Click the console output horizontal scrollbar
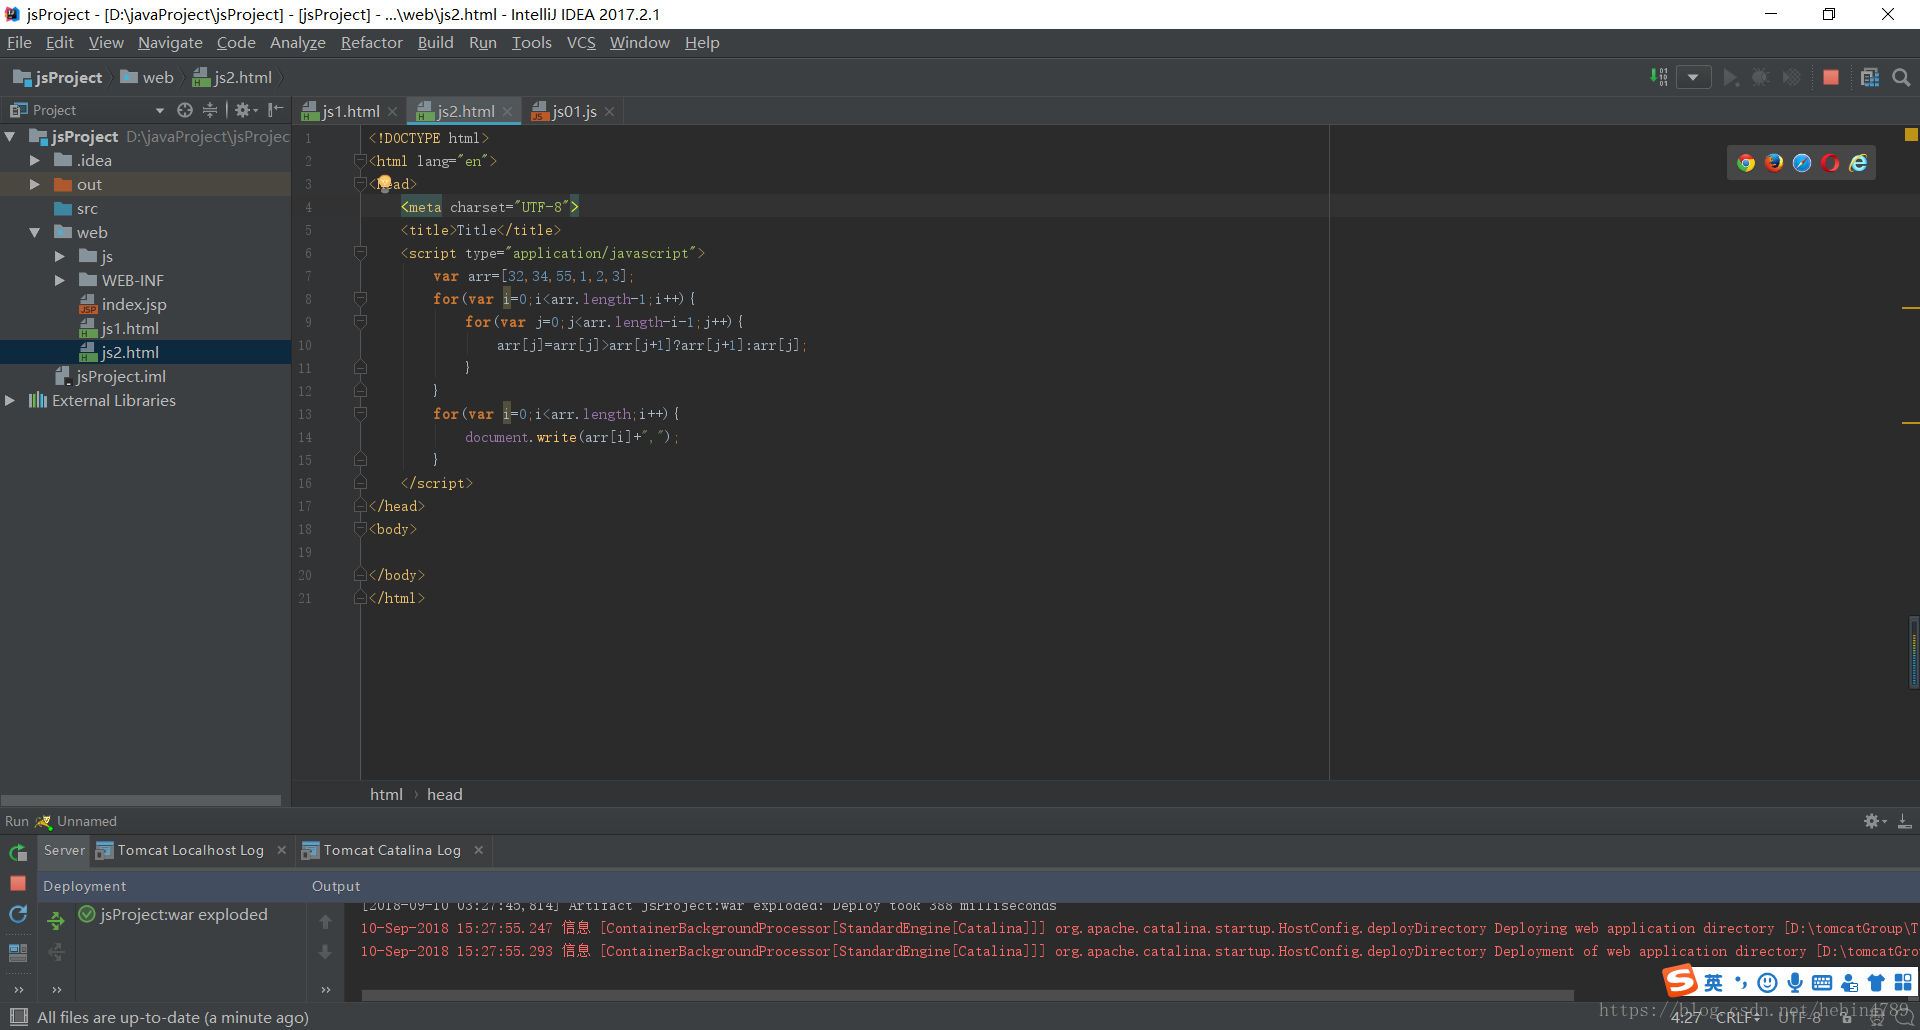1920x1030 pixels. click(968, 995)
